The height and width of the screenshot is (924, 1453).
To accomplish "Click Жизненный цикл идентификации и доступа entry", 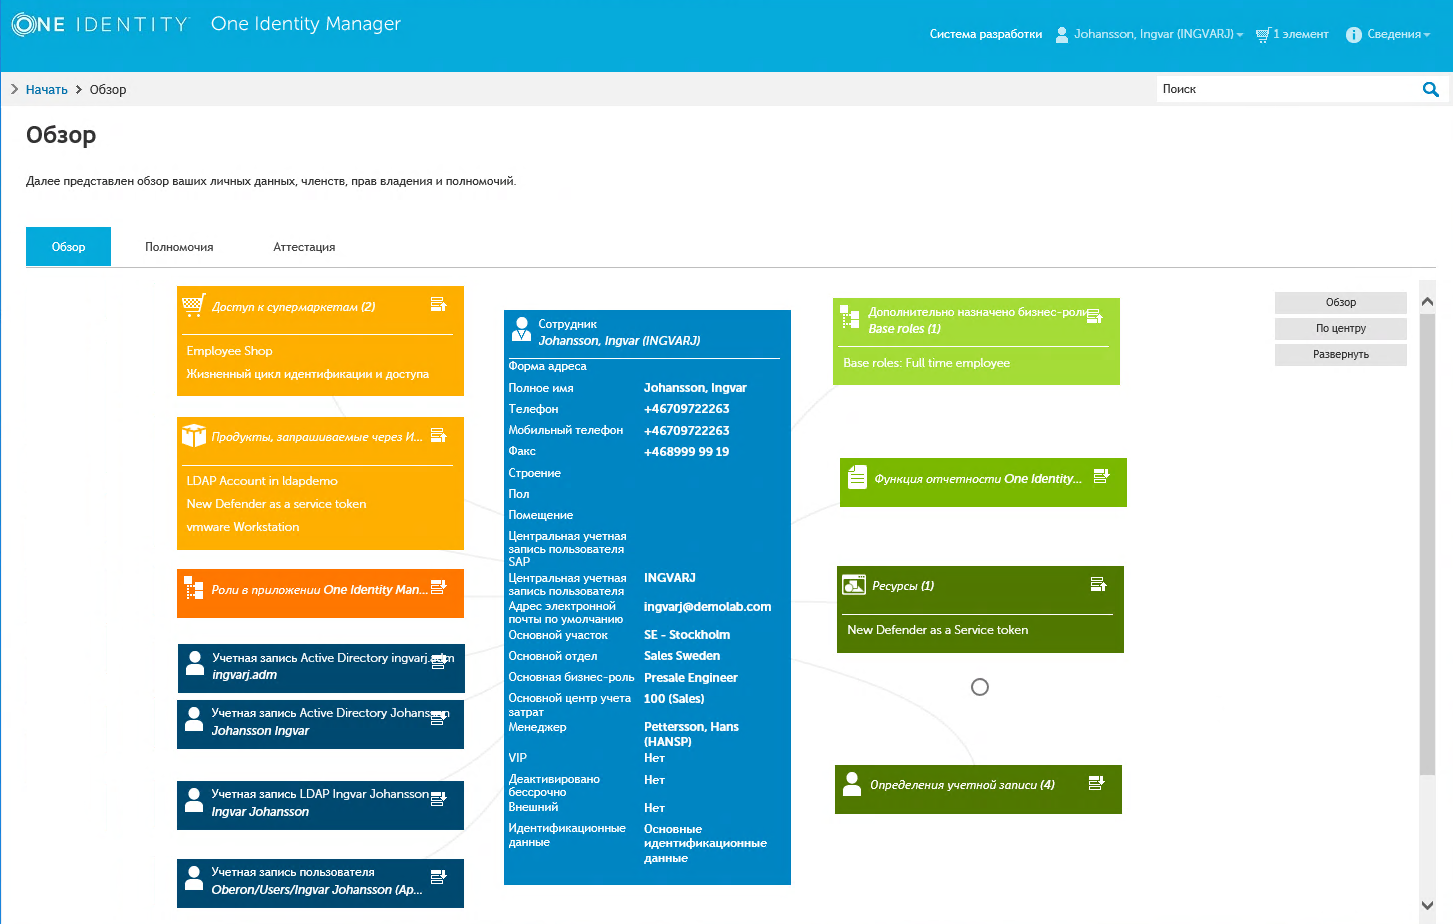I will [x=307, y=374].
